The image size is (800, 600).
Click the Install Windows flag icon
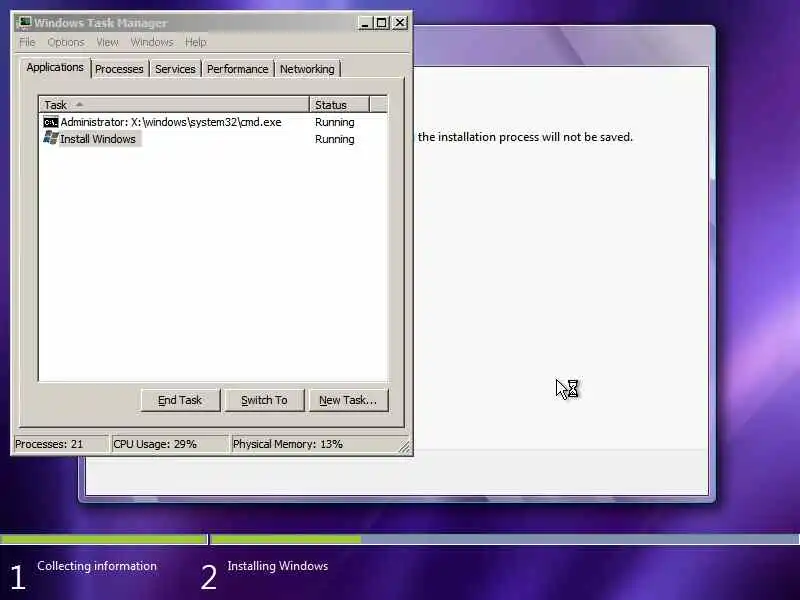coord(51,138)
